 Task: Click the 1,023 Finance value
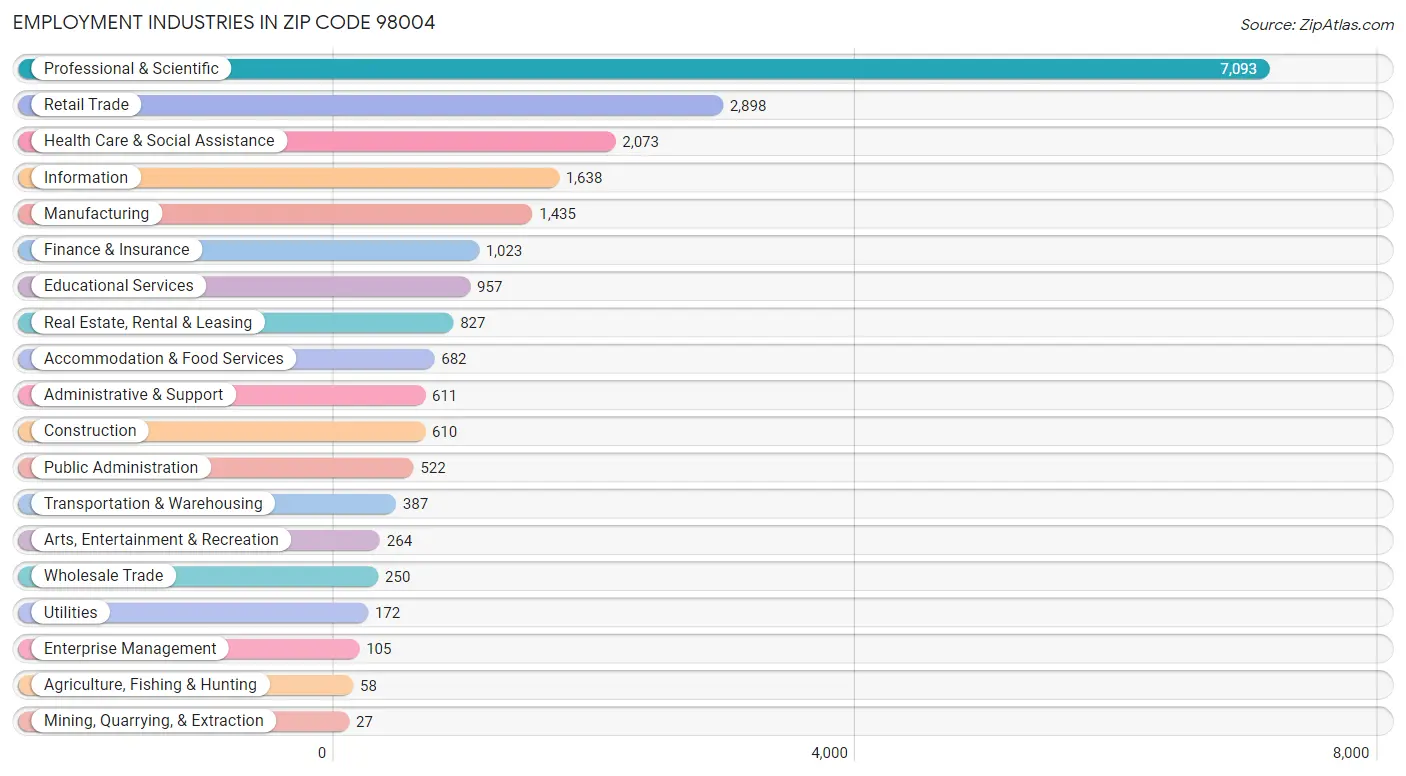(x=504, y=251)
